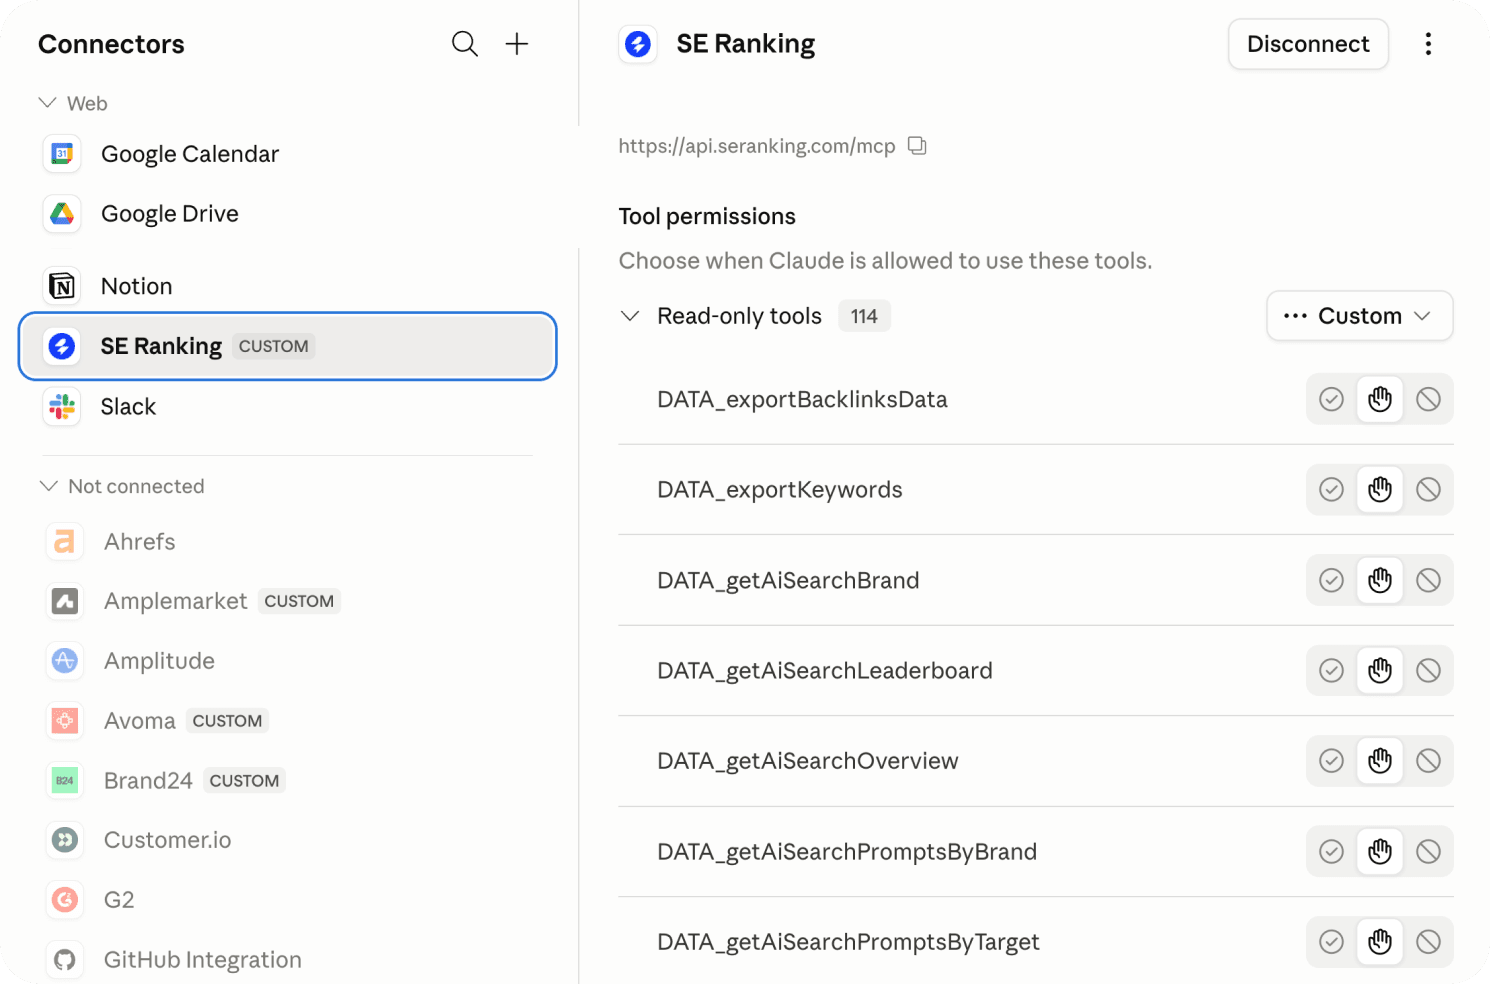Add a new connector with plus icon
The width and height of the screenshot is (1490, 984).
pyautogui.click(x=517, y=44)
